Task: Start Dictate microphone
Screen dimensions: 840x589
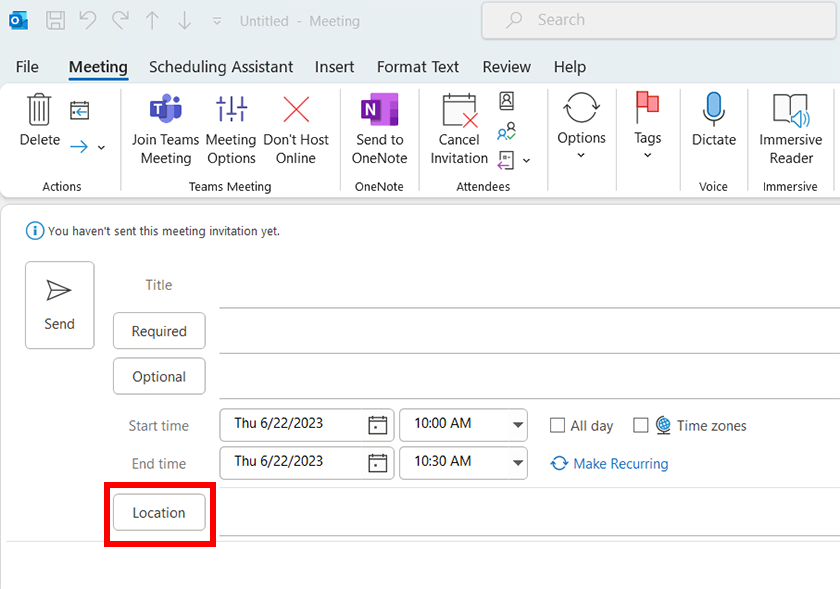Action: tap(713, 110)
